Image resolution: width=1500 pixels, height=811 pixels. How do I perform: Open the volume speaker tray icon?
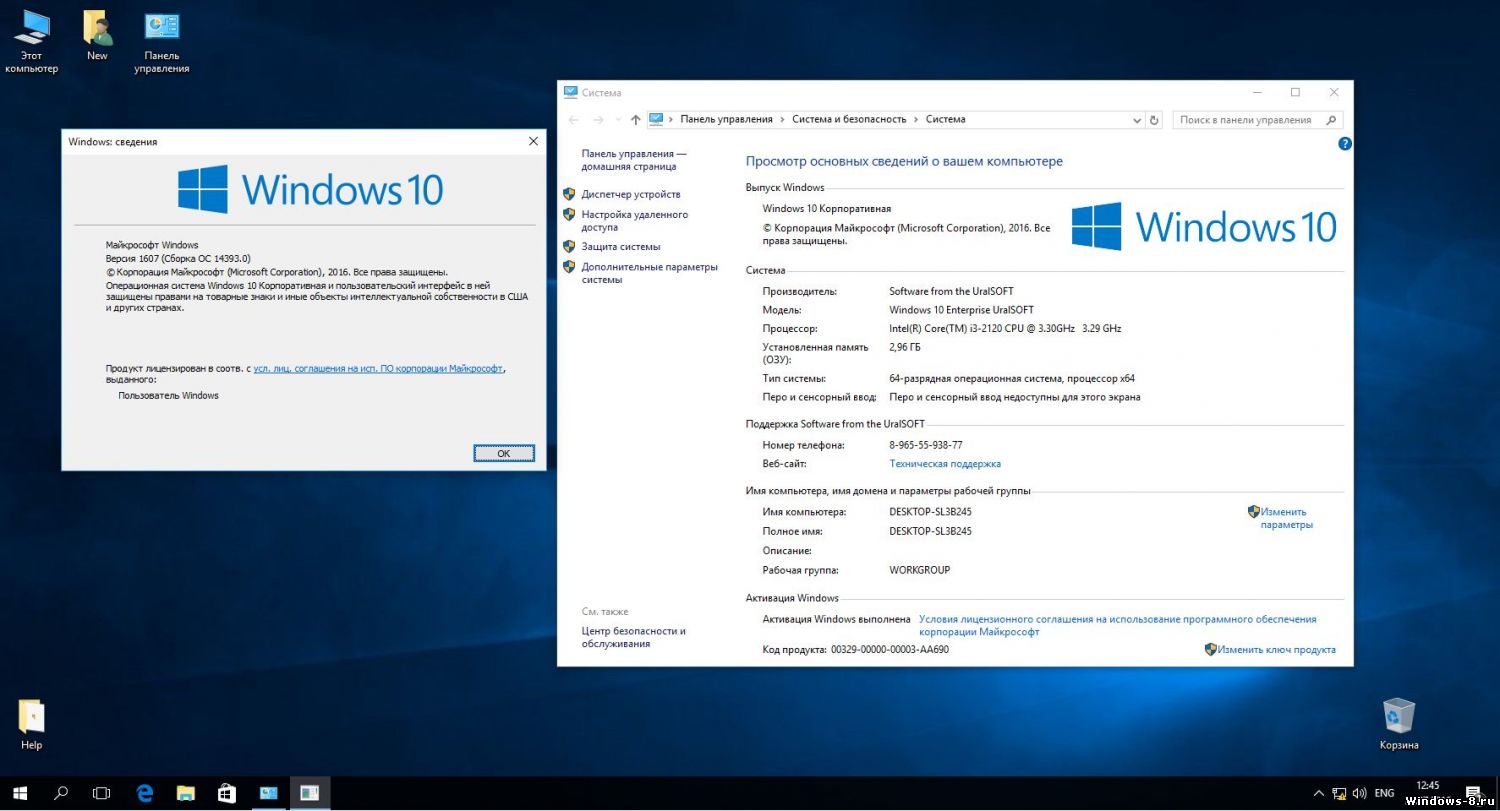click(x=1359, y=793)
